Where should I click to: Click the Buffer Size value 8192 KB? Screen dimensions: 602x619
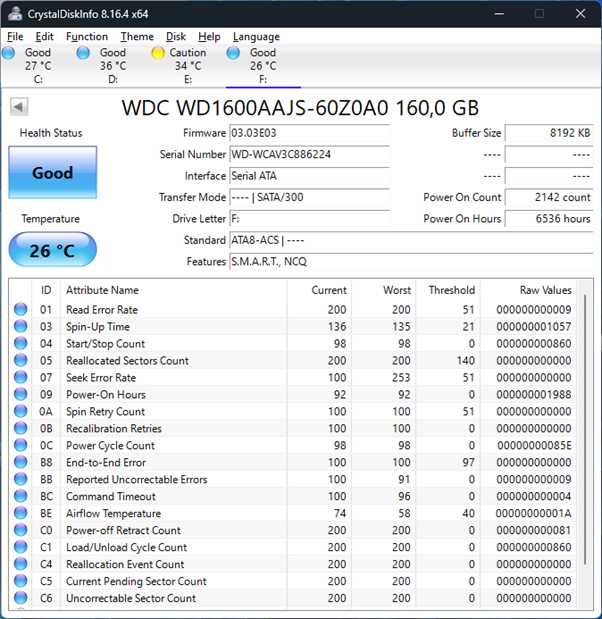point(549,133)
